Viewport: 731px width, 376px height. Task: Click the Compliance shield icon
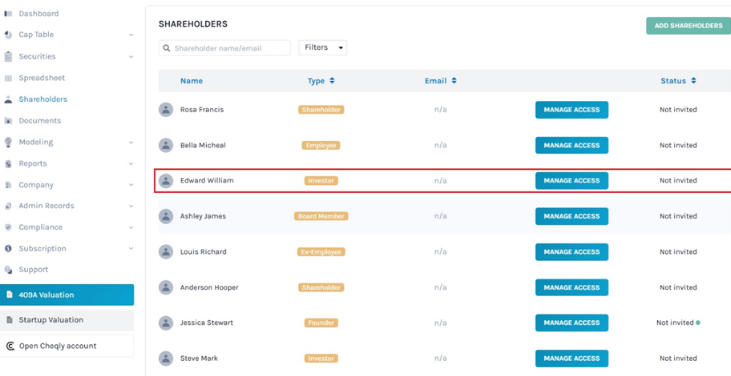point(8,227)
